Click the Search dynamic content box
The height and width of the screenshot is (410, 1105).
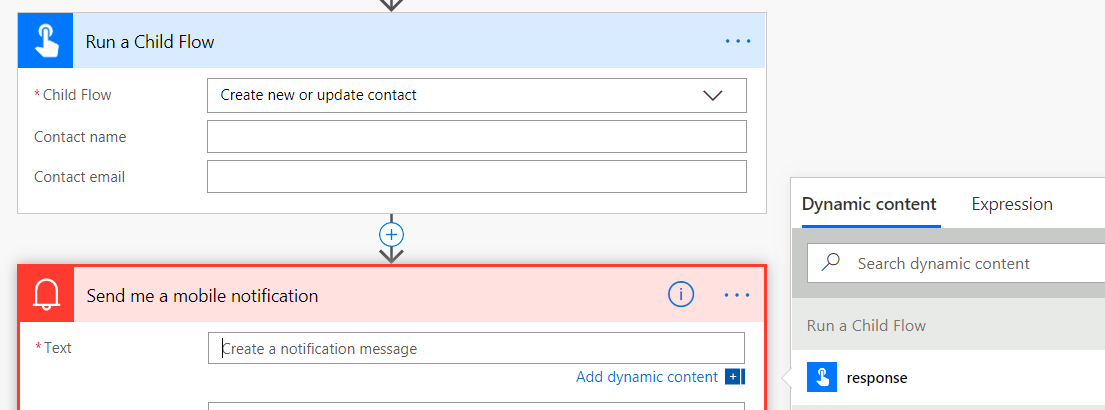pos(960,264)
